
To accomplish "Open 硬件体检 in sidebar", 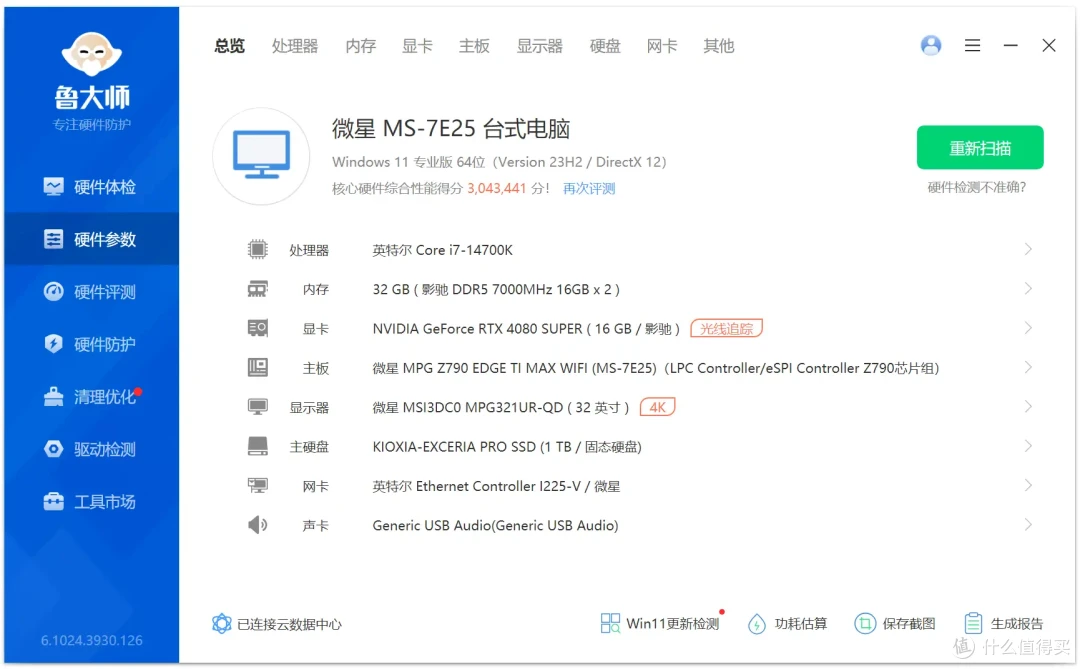I will click(x=90, y=187).
